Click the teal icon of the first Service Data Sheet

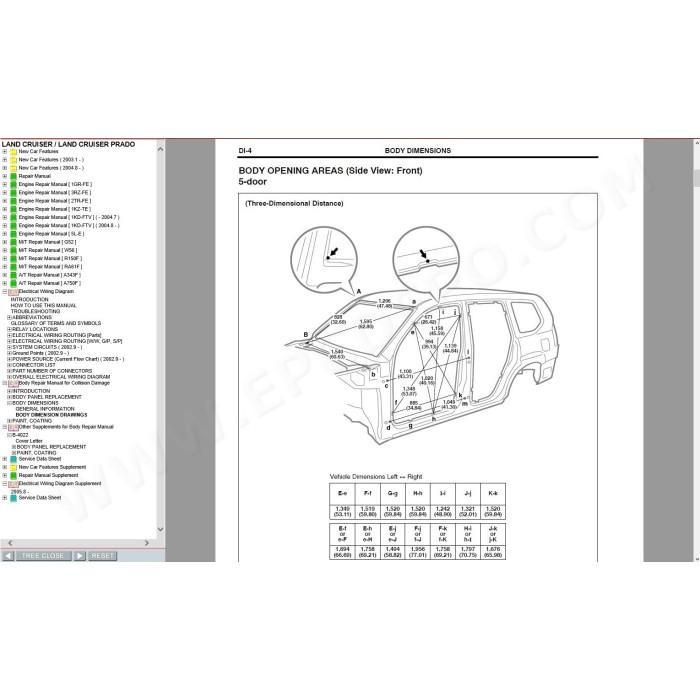[13, 459]
